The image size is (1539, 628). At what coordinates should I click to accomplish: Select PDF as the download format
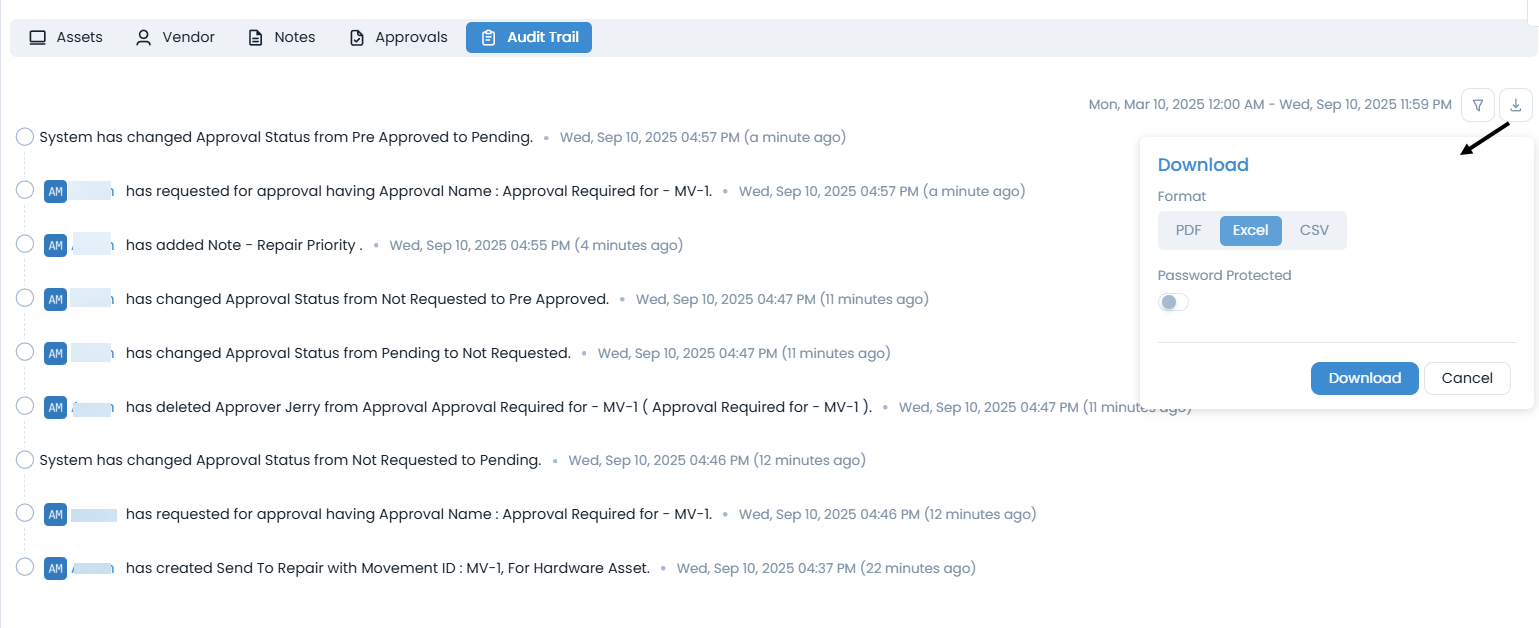click(1188, 230)
